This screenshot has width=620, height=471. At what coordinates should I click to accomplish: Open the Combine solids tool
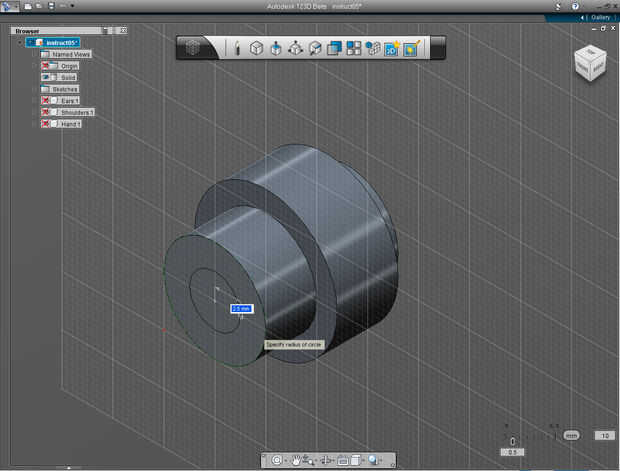pyautogui.click(x=334, y=48)
